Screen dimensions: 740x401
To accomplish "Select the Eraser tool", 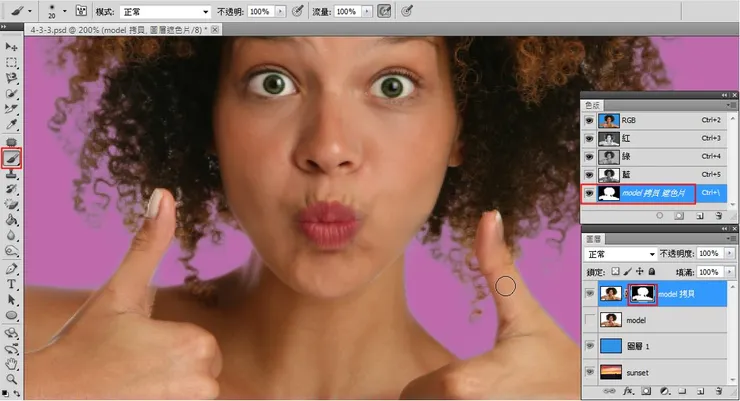I will tap(11, 205).
